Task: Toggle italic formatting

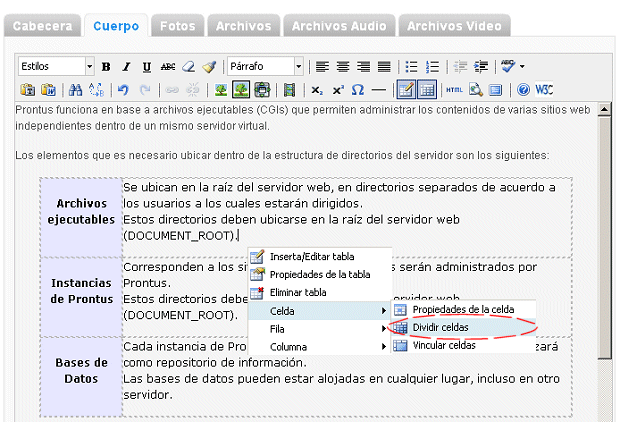Action: tap(126, 67)
